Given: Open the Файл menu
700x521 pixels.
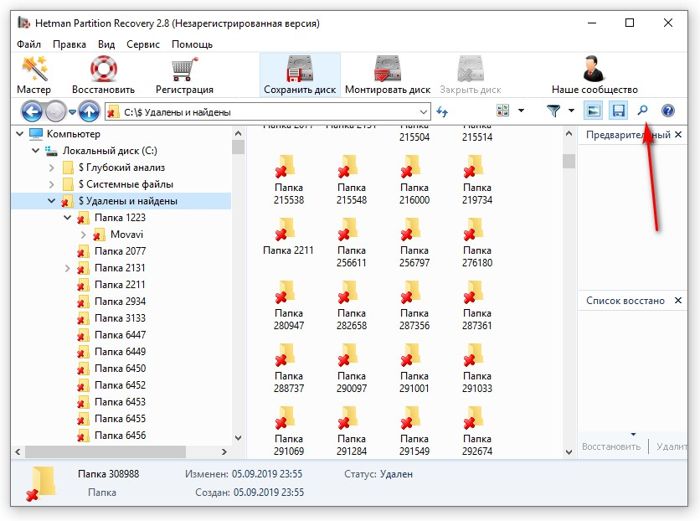Looking at the screenshot, I should (29, 44).
